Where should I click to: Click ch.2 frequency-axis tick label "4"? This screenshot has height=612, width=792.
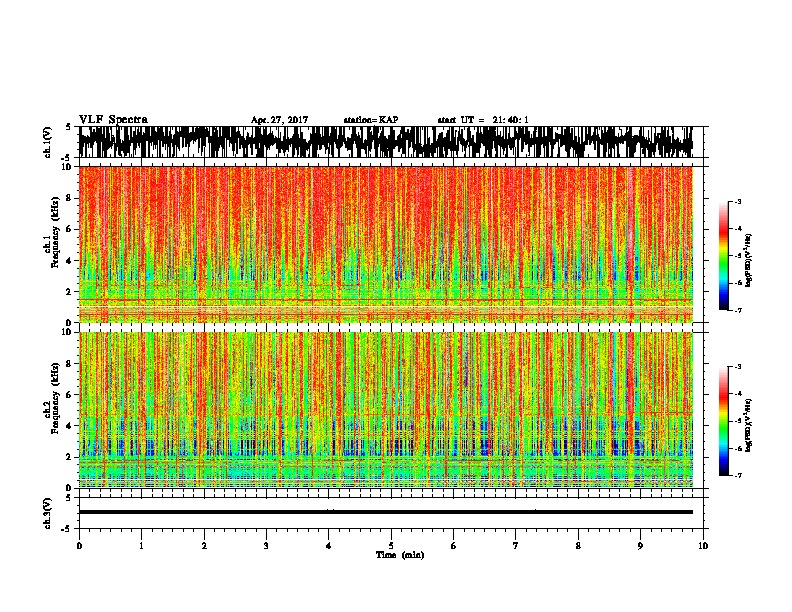point(69,426)
